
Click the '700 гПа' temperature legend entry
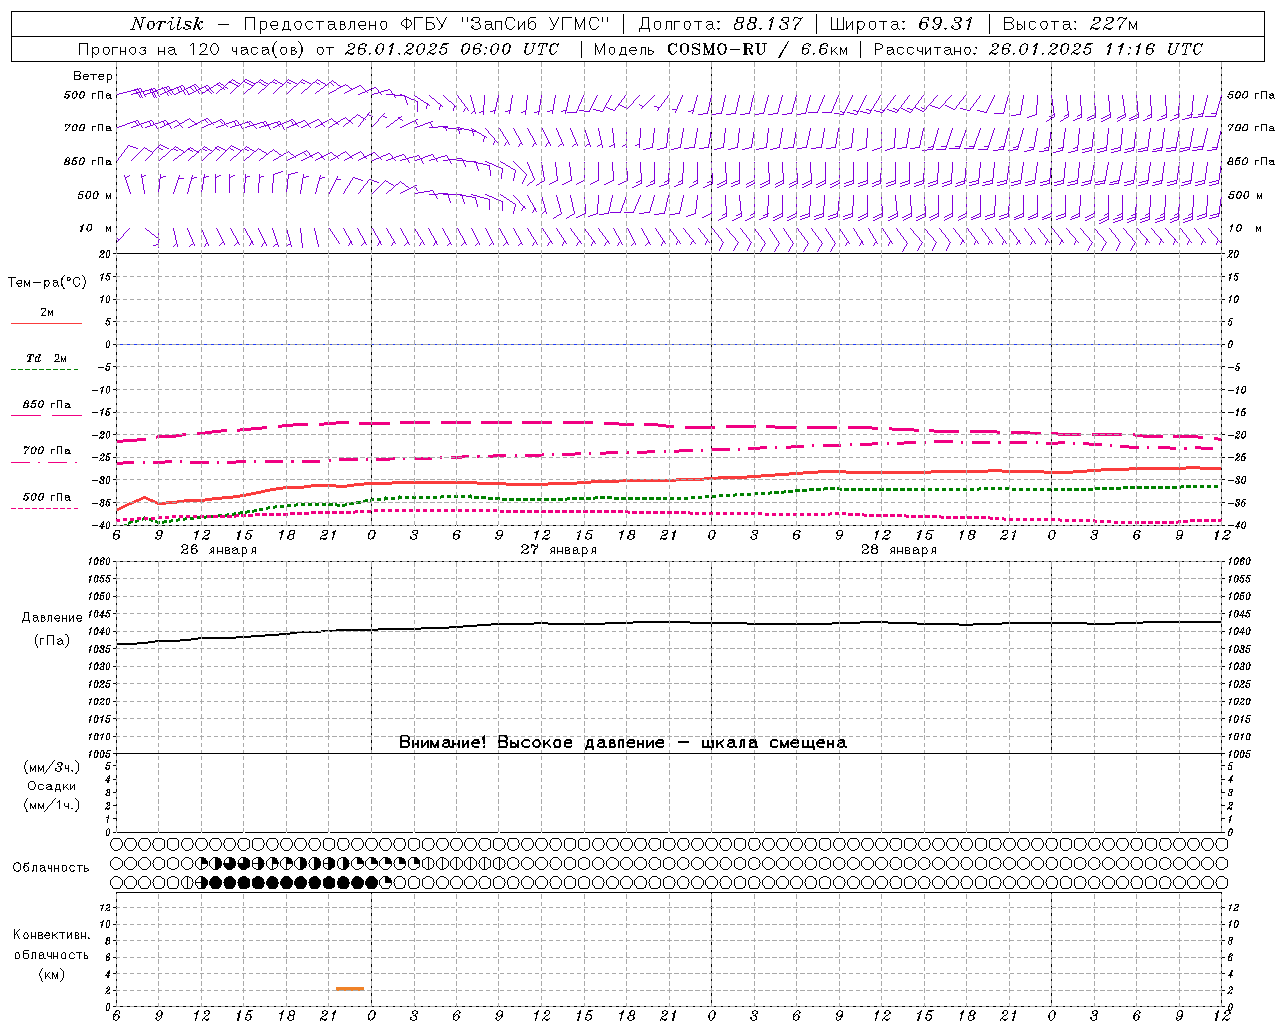(46, 451)
